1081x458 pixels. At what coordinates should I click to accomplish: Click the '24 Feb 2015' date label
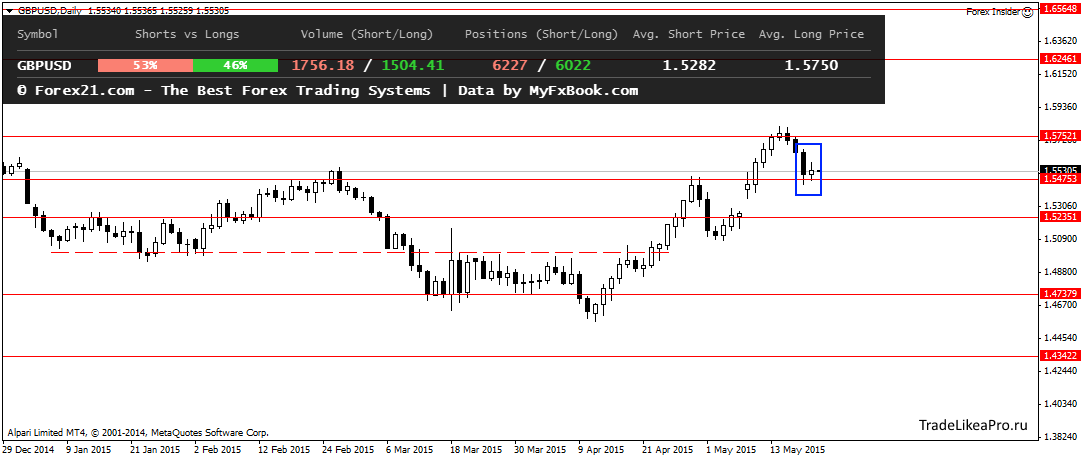point(347,450)
